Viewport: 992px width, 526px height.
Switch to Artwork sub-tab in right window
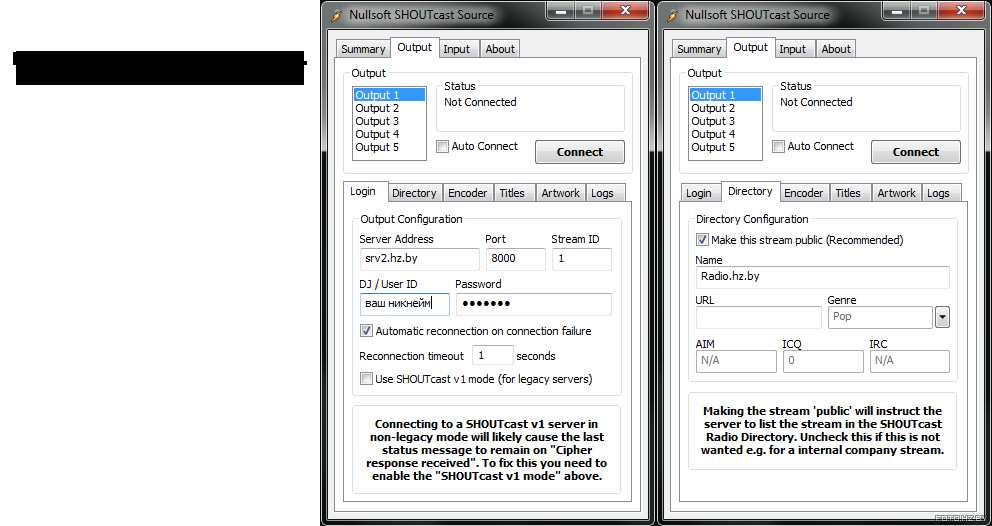pos(896,193)
